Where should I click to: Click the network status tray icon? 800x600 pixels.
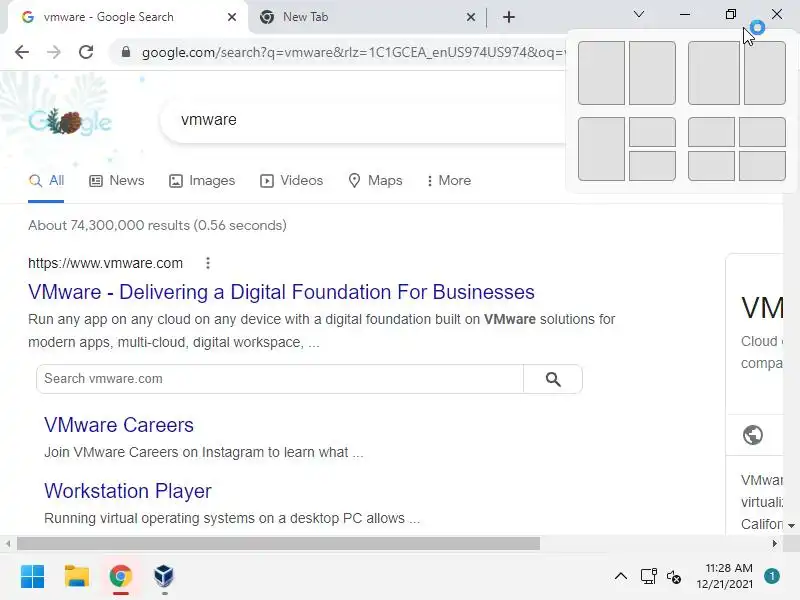(648, 577)
